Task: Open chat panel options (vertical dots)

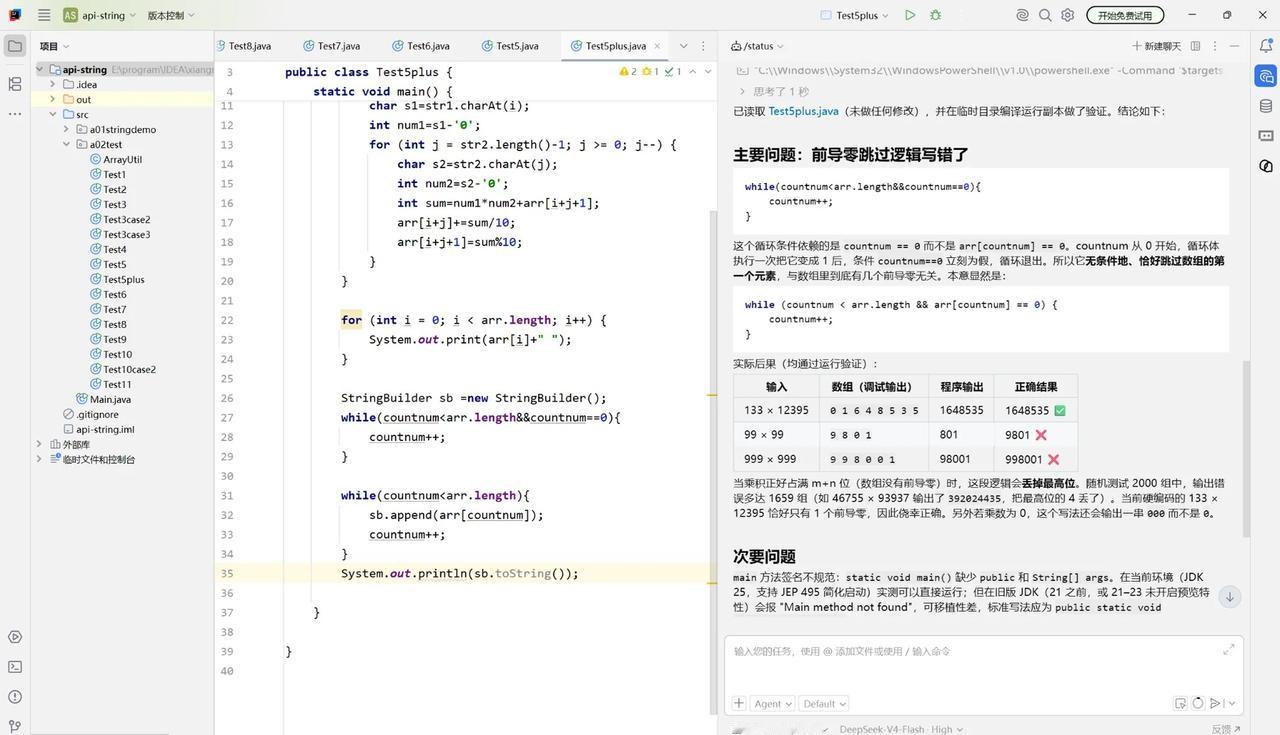Action: click(1215, 46)
